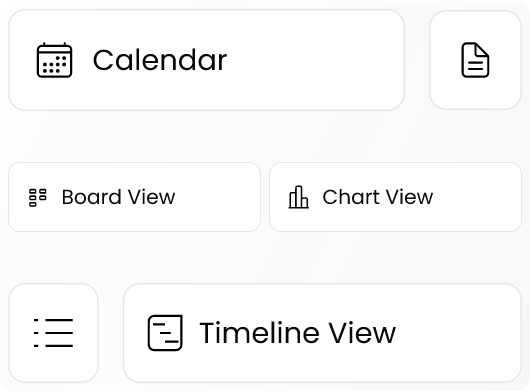The height and width of the screenshot is (392, 530).
Task: Click the "Chart View" text label
Action: click(378, 197)
